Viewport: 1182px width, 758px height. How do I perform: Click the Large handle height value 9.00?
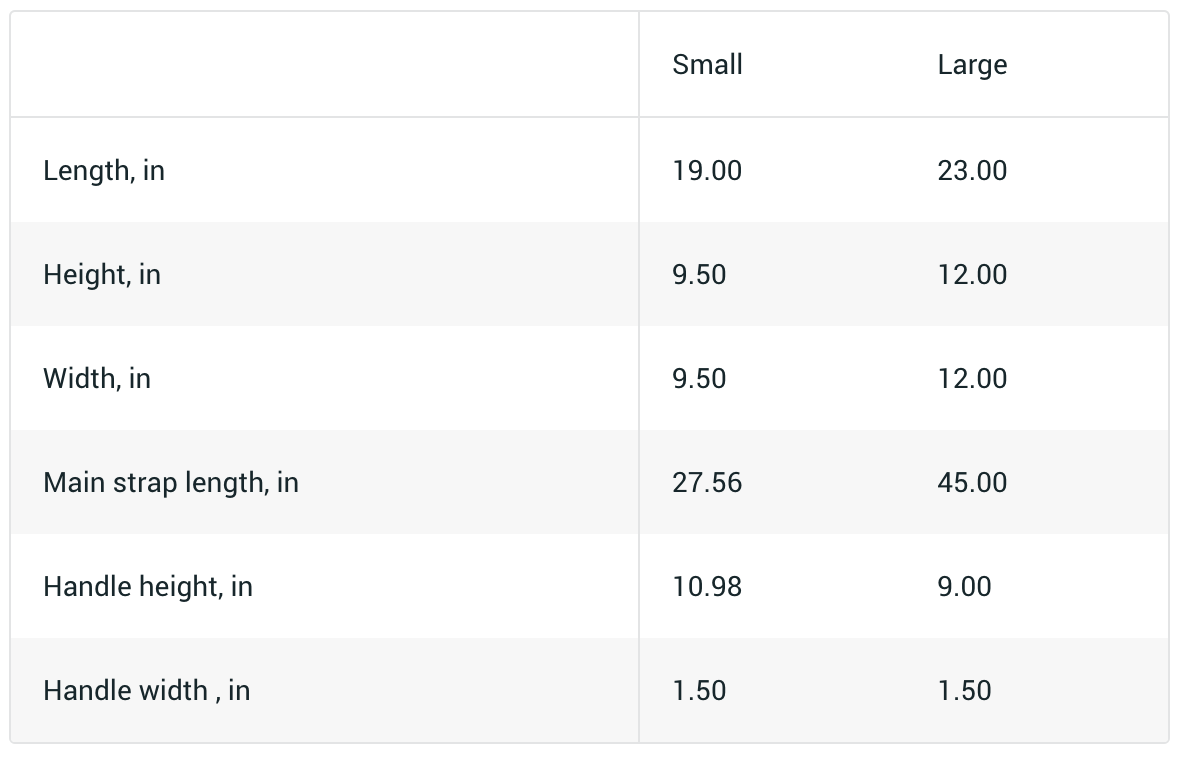pos(964,587)
